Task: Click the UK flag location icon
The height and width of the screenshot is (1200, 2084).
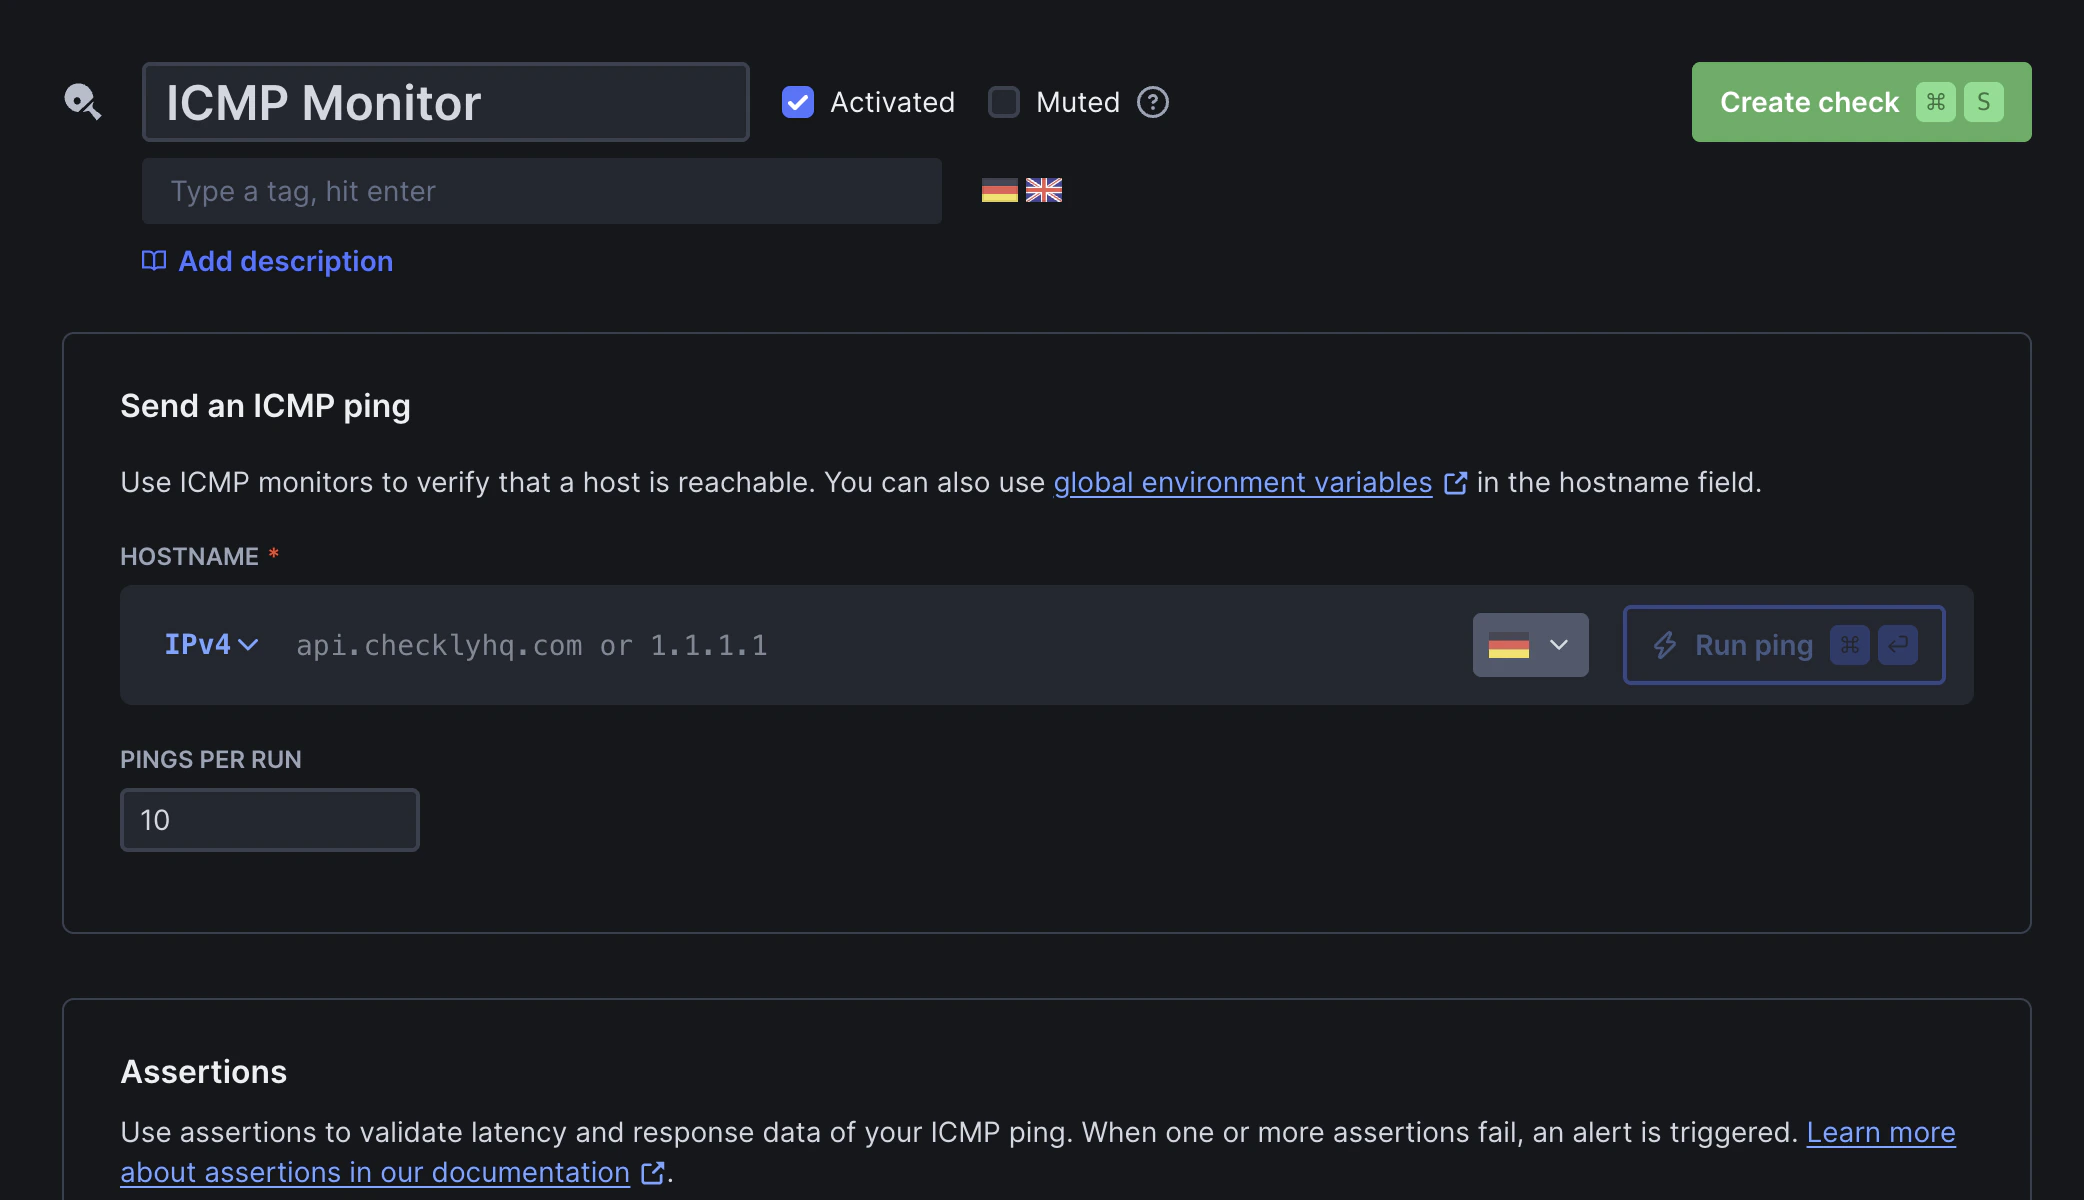Action: pos(1043,190)
